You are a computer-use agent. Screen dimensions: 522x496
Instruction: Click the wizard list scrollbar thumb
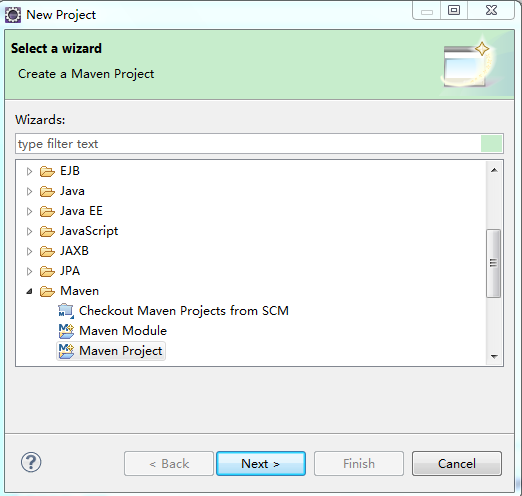click(x=493, y=263)
